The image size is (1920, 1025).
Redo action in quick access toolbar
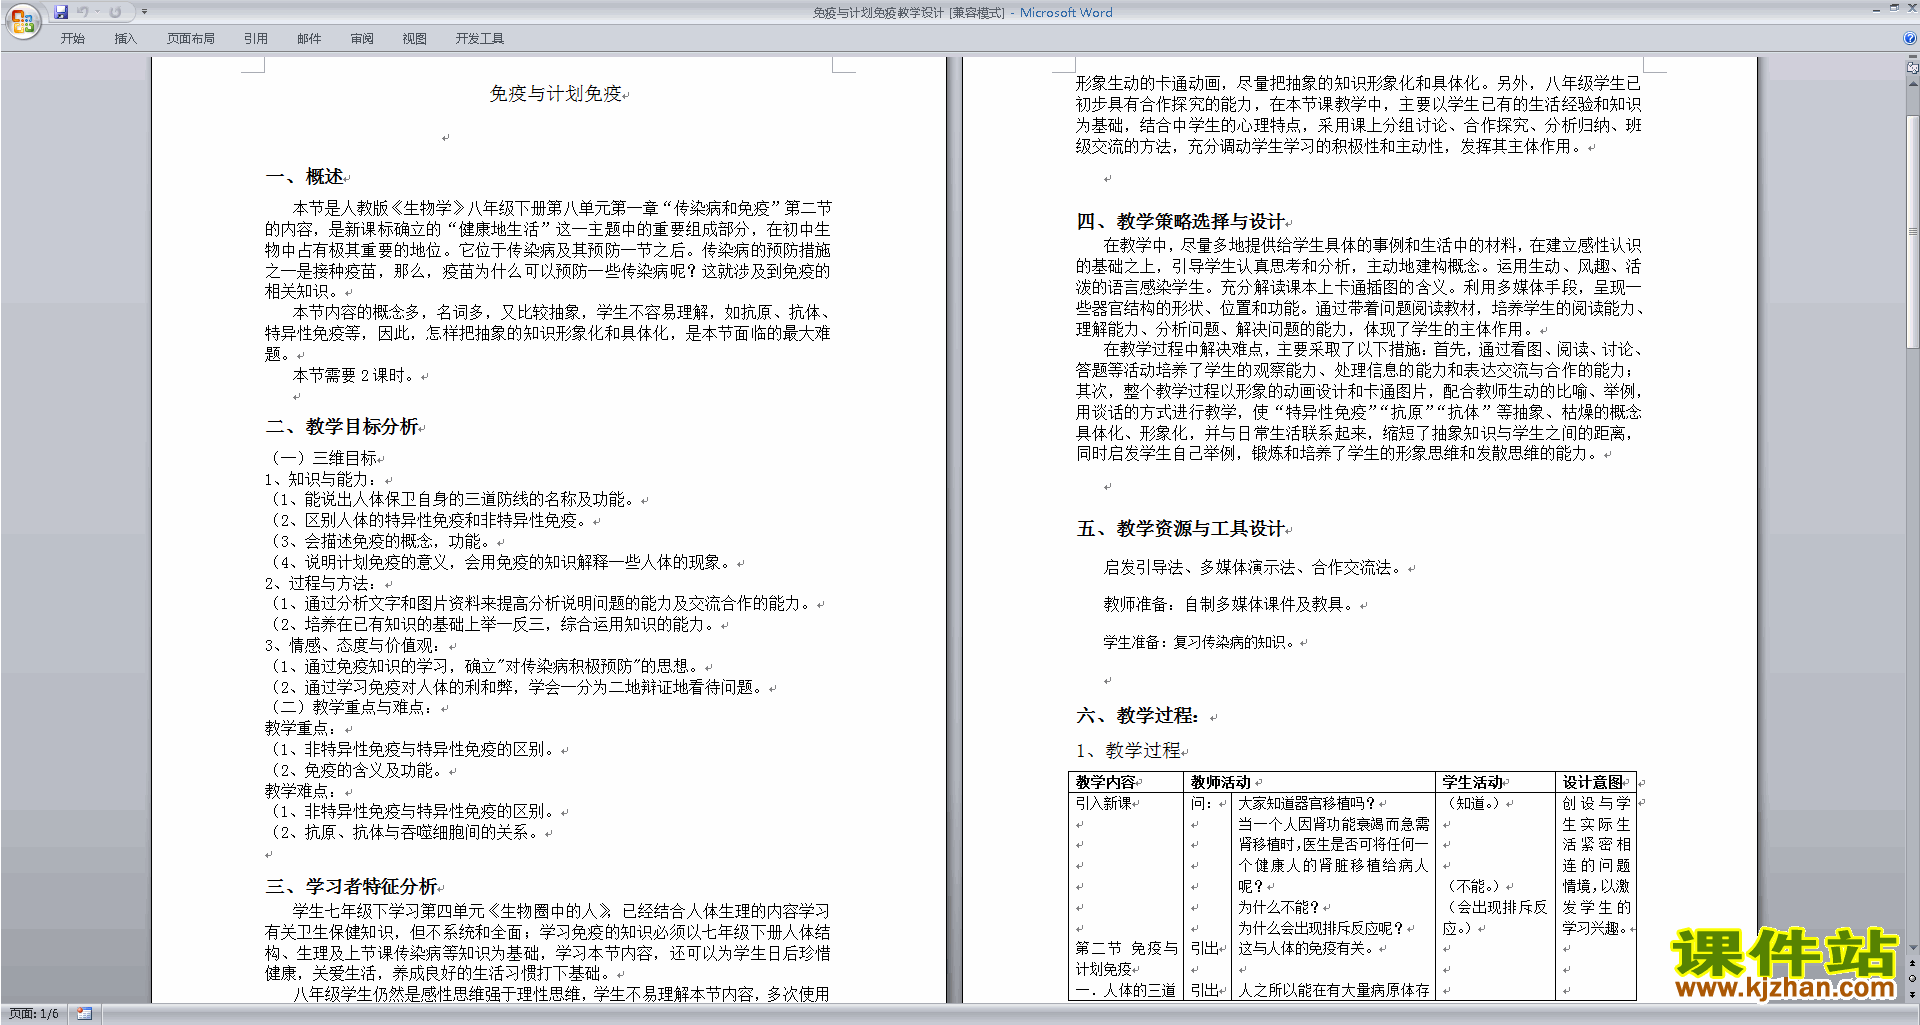(x=116, y=12)
